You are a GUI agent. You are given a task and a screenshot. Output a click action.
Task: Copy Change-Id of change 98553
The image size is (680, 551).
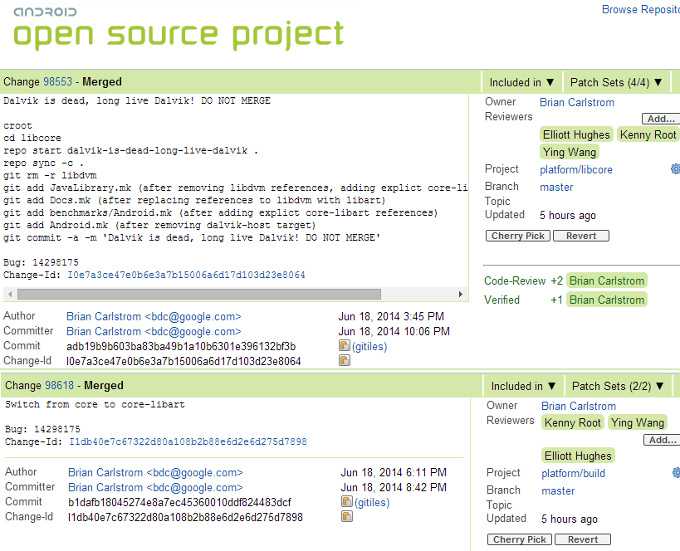coord(344,361)
